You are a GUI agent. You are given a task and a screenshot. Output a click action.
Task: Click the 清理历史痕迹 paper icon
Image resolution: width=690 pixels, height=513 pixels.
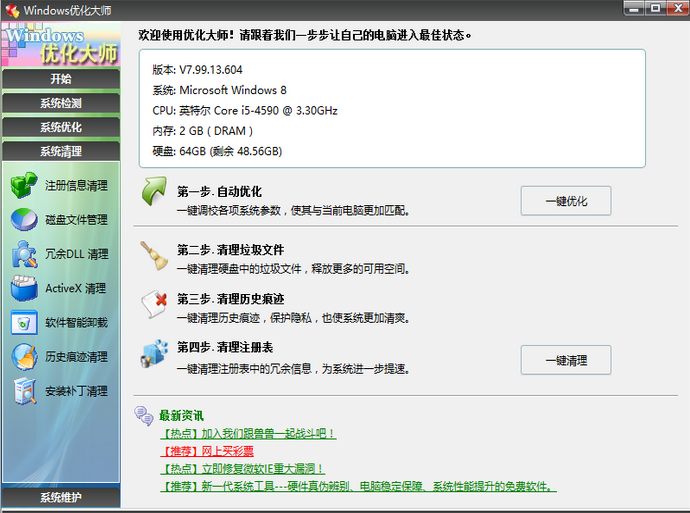[154, 304]
